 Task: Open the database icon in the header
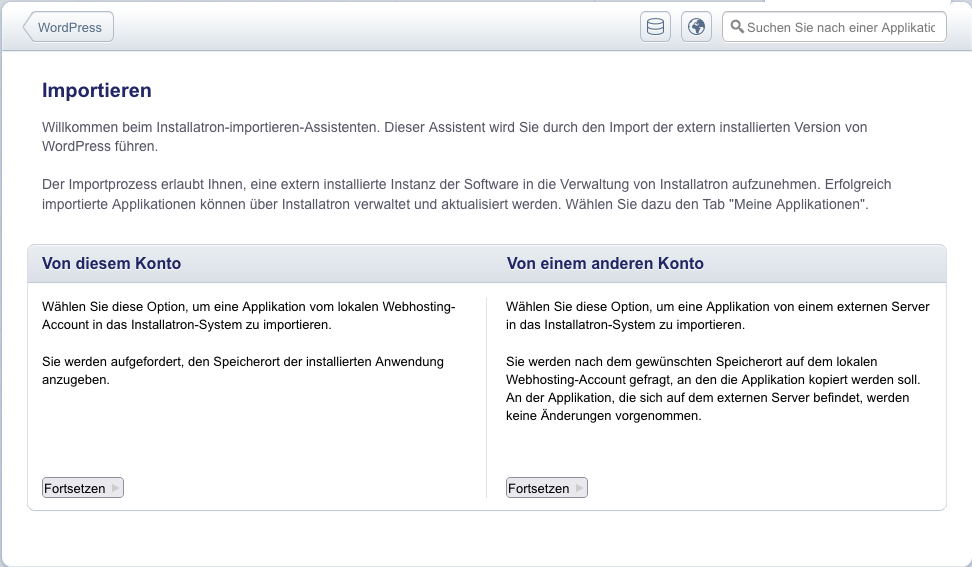click(x=655, y=27)
